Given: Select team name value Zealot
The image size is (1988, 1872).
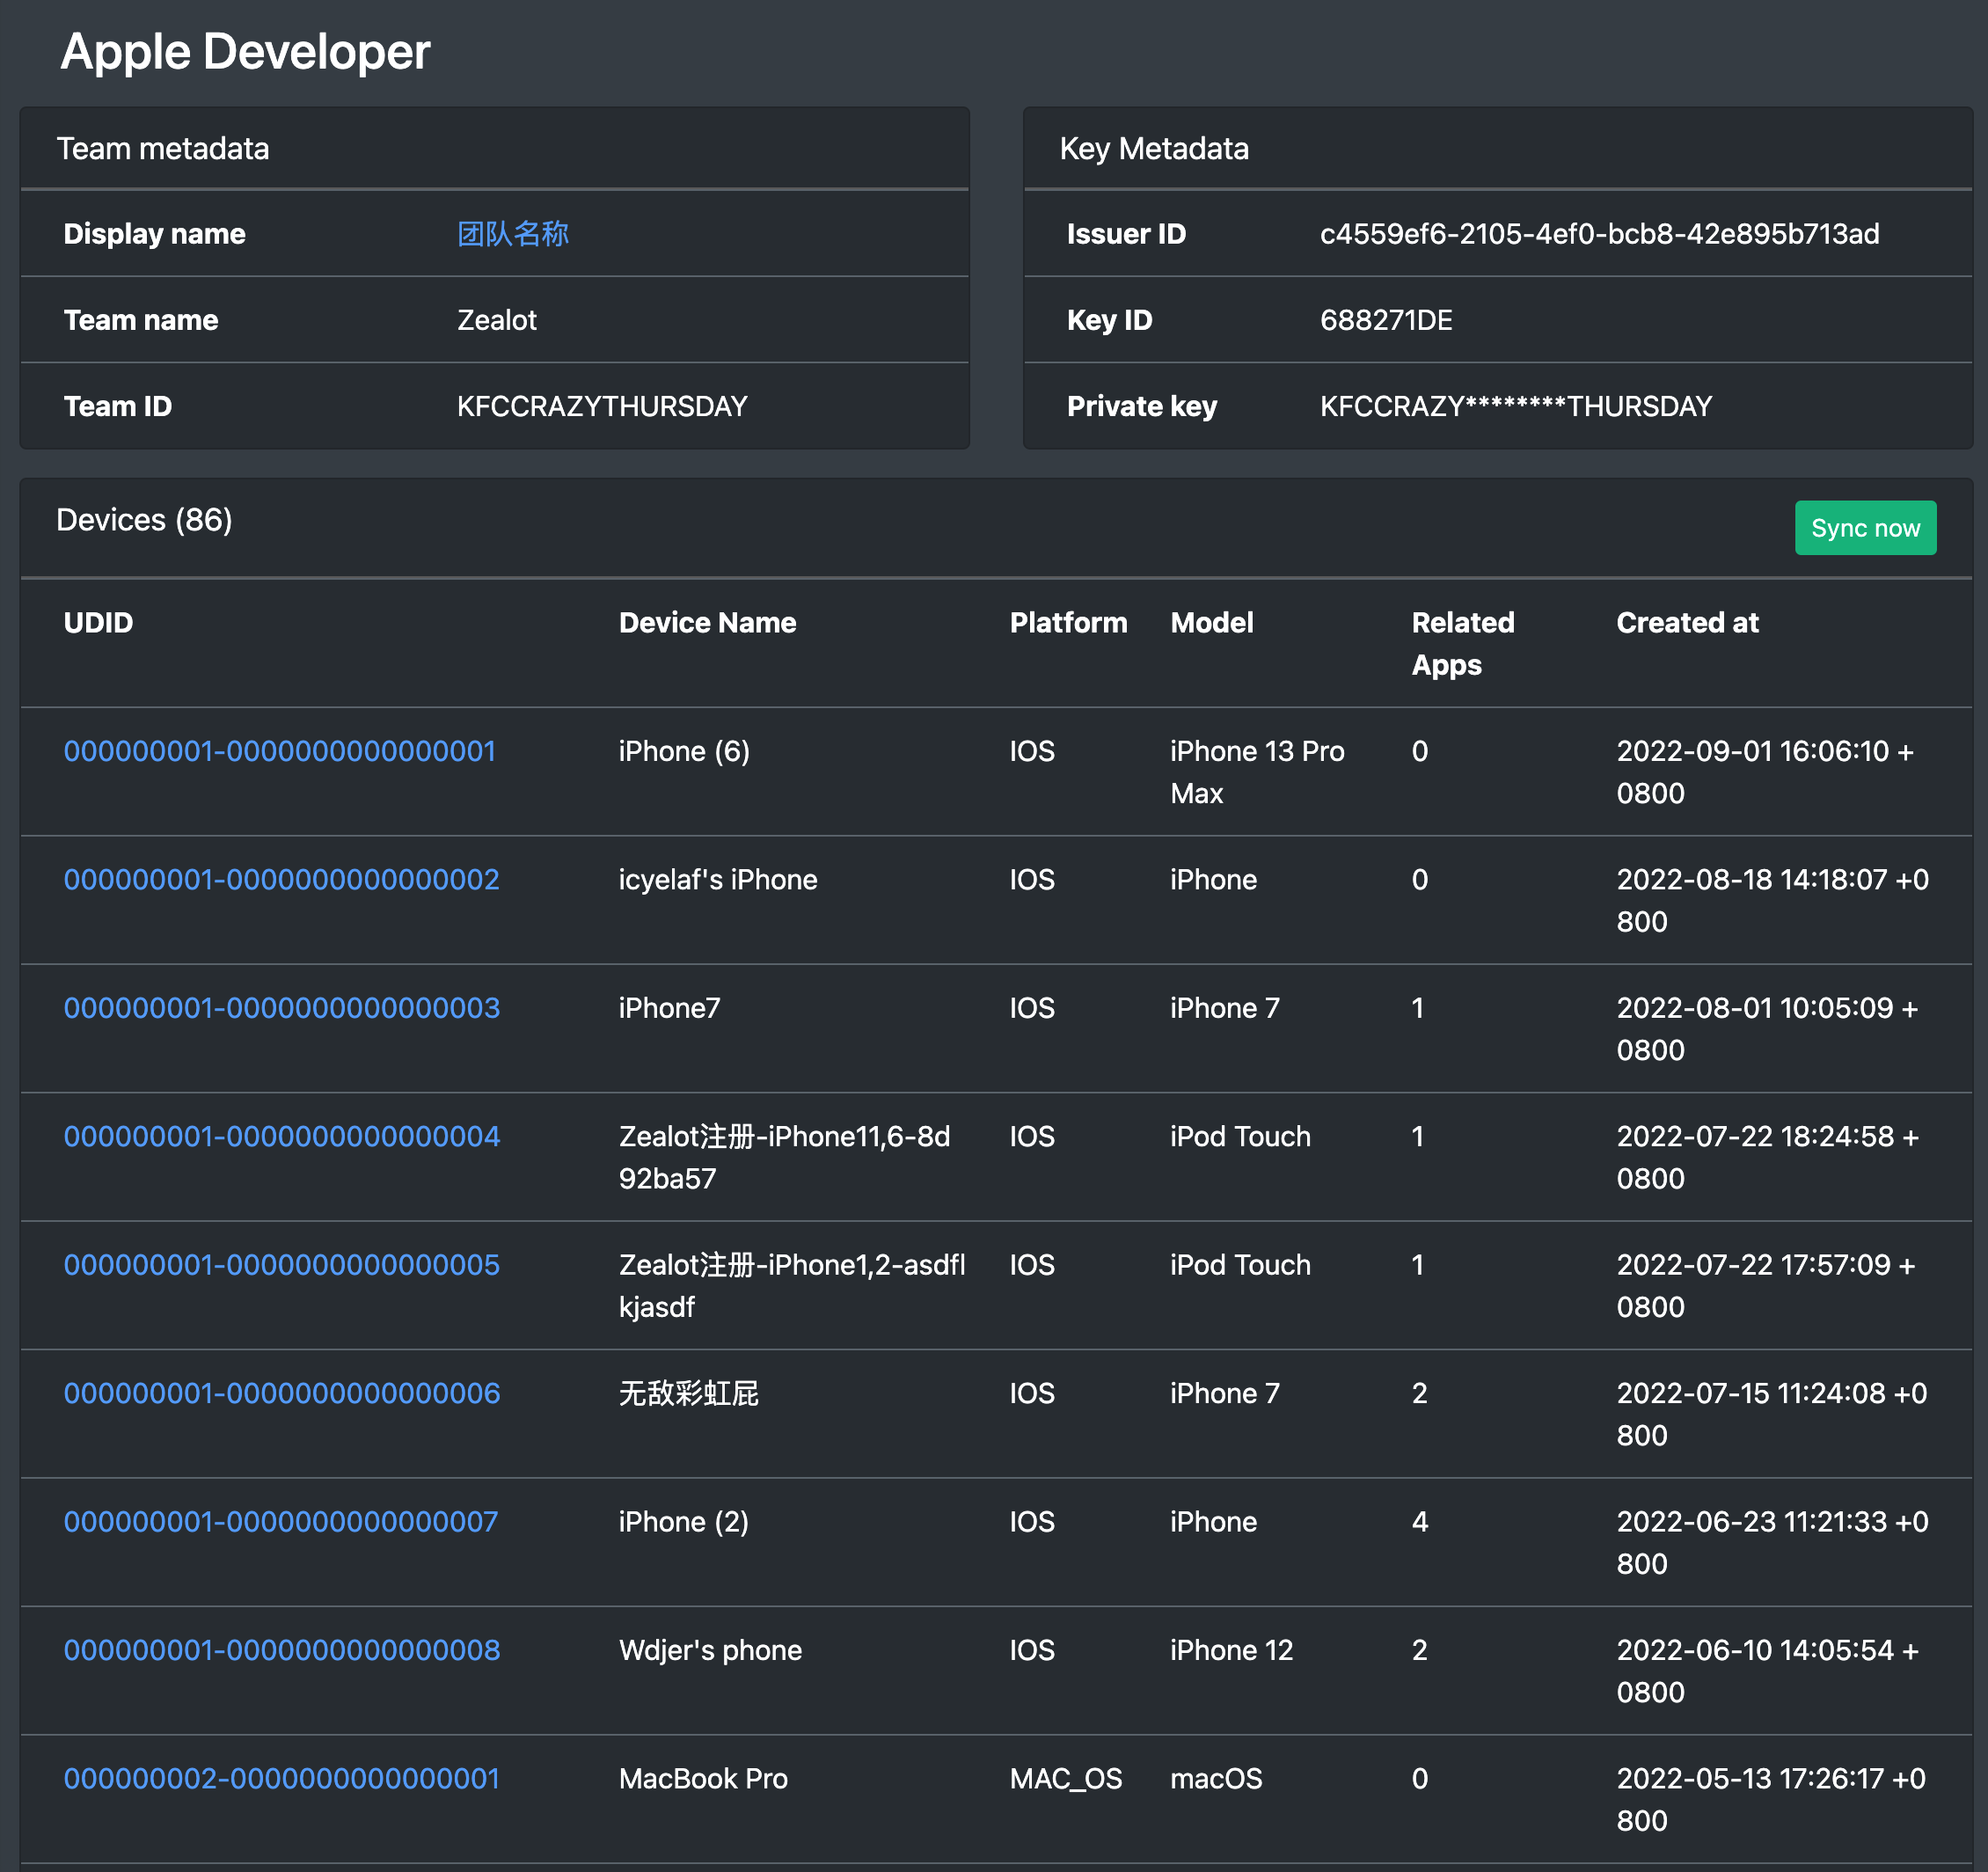Looking at the screenshot, I should coord(497,320).
